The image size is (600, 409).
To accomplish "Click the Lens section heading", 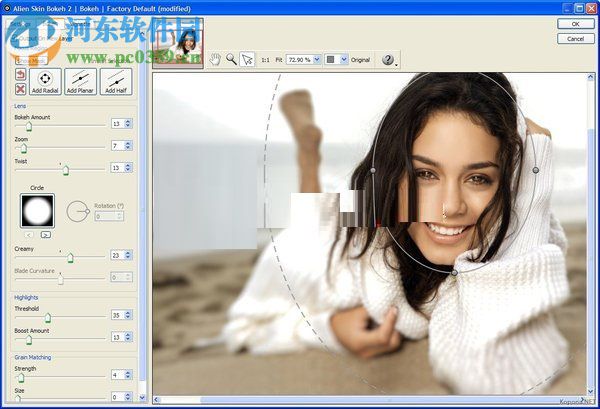I will 20,106.
